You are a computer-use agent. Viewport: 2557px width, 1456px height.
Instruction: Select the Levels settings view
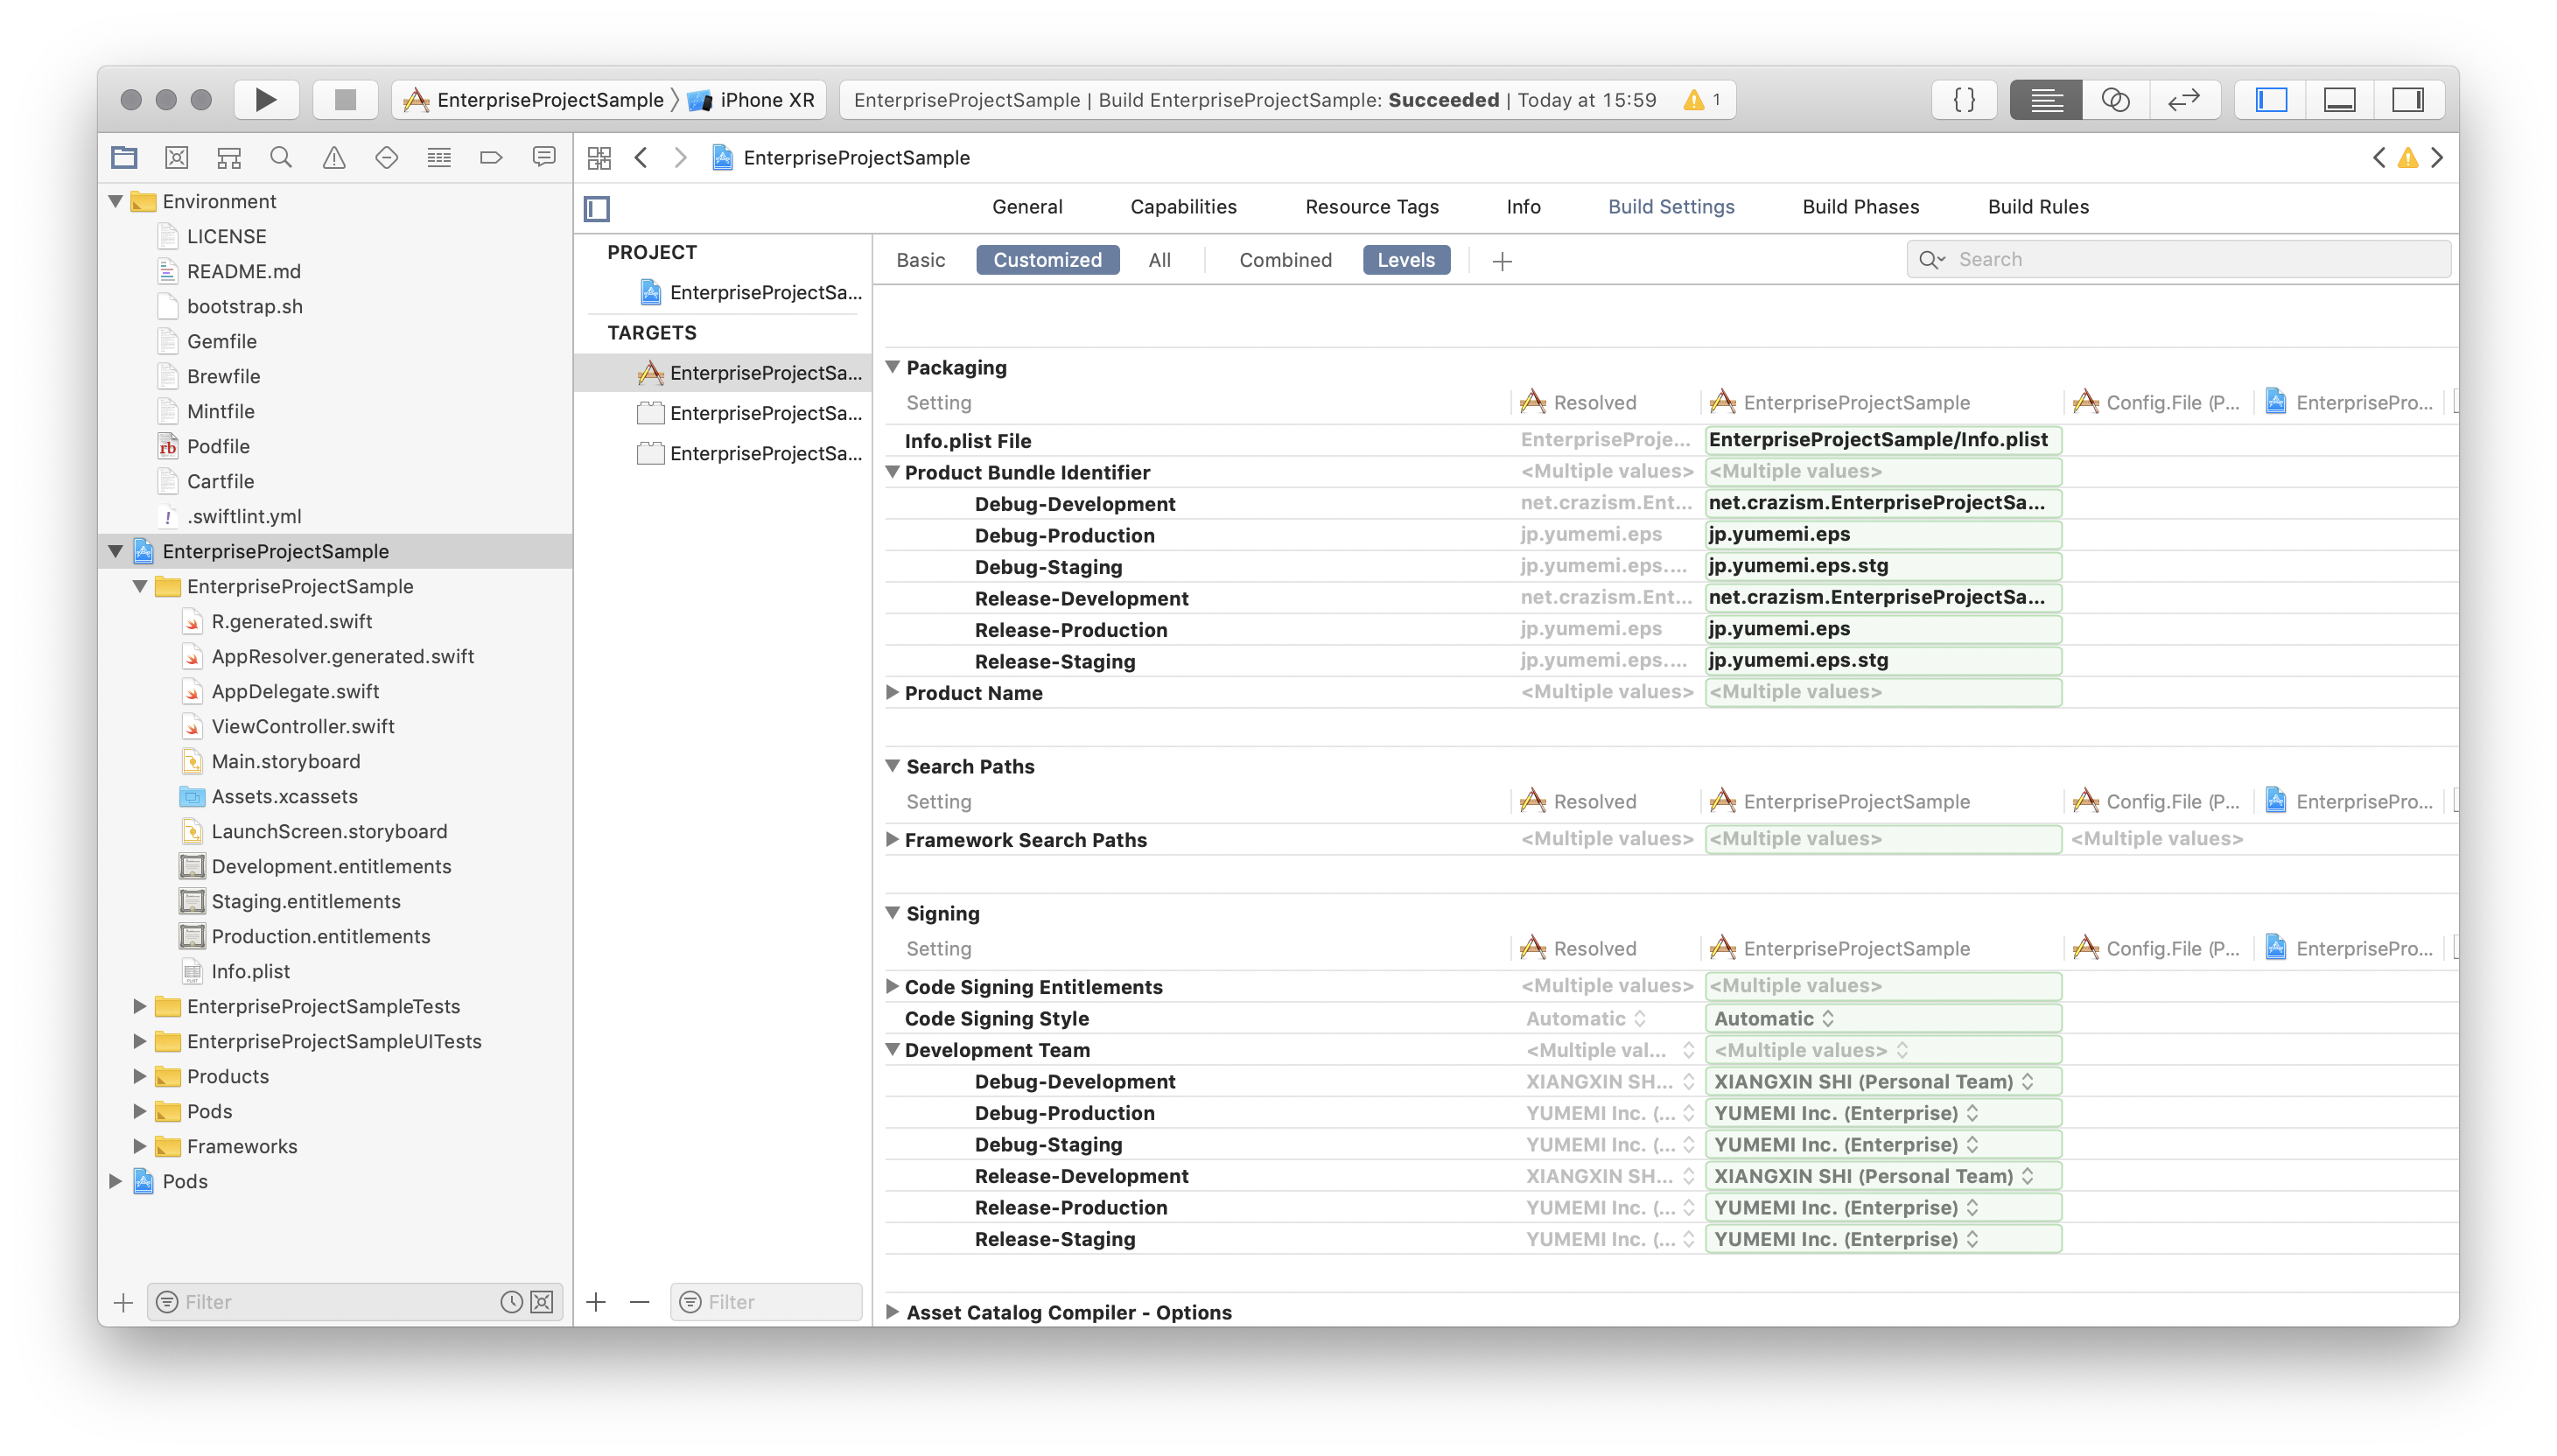(1405, 260)
